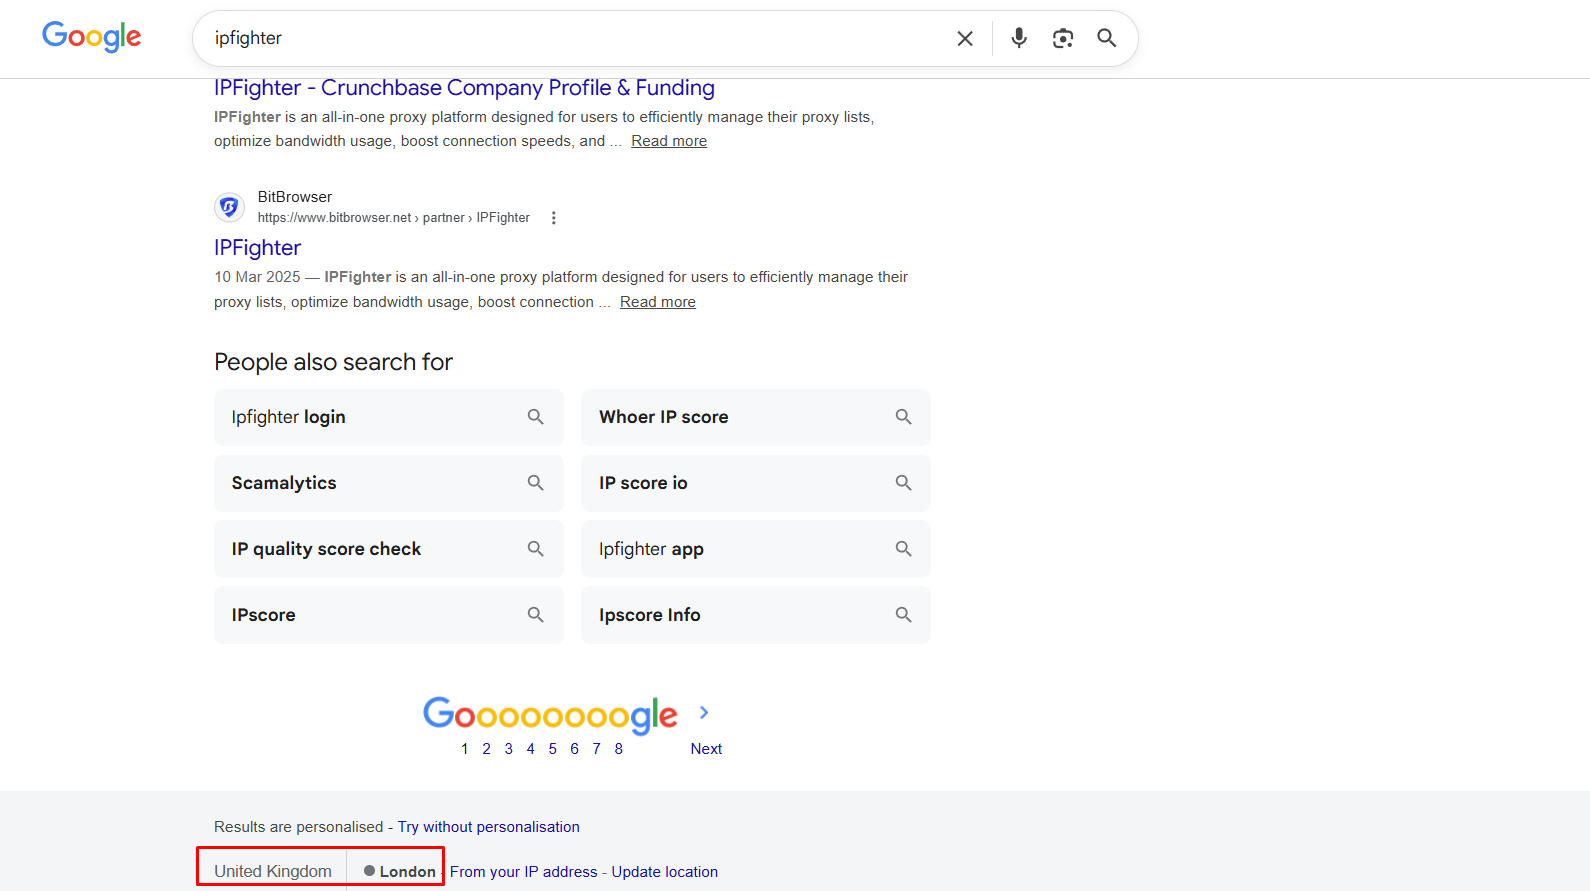
Task: Click the United Kingdom footer text
Action: [x=273, y=872]
